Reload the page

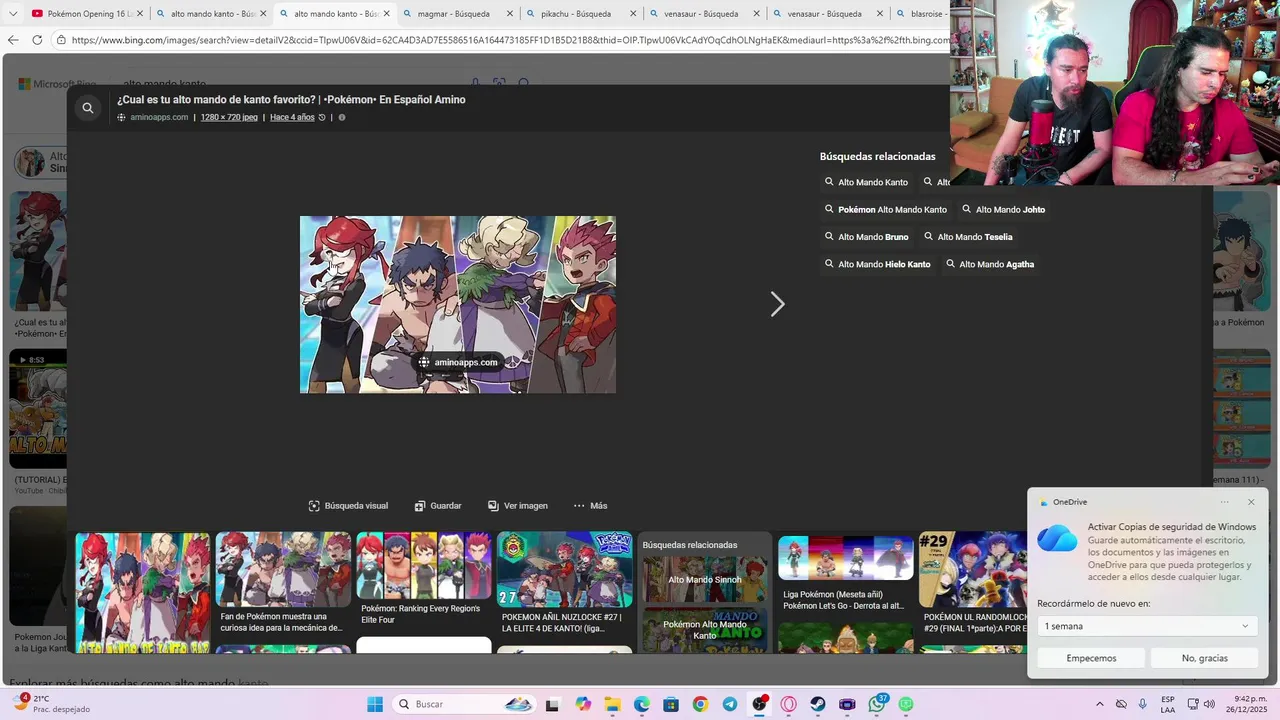[x=37, y=40]
